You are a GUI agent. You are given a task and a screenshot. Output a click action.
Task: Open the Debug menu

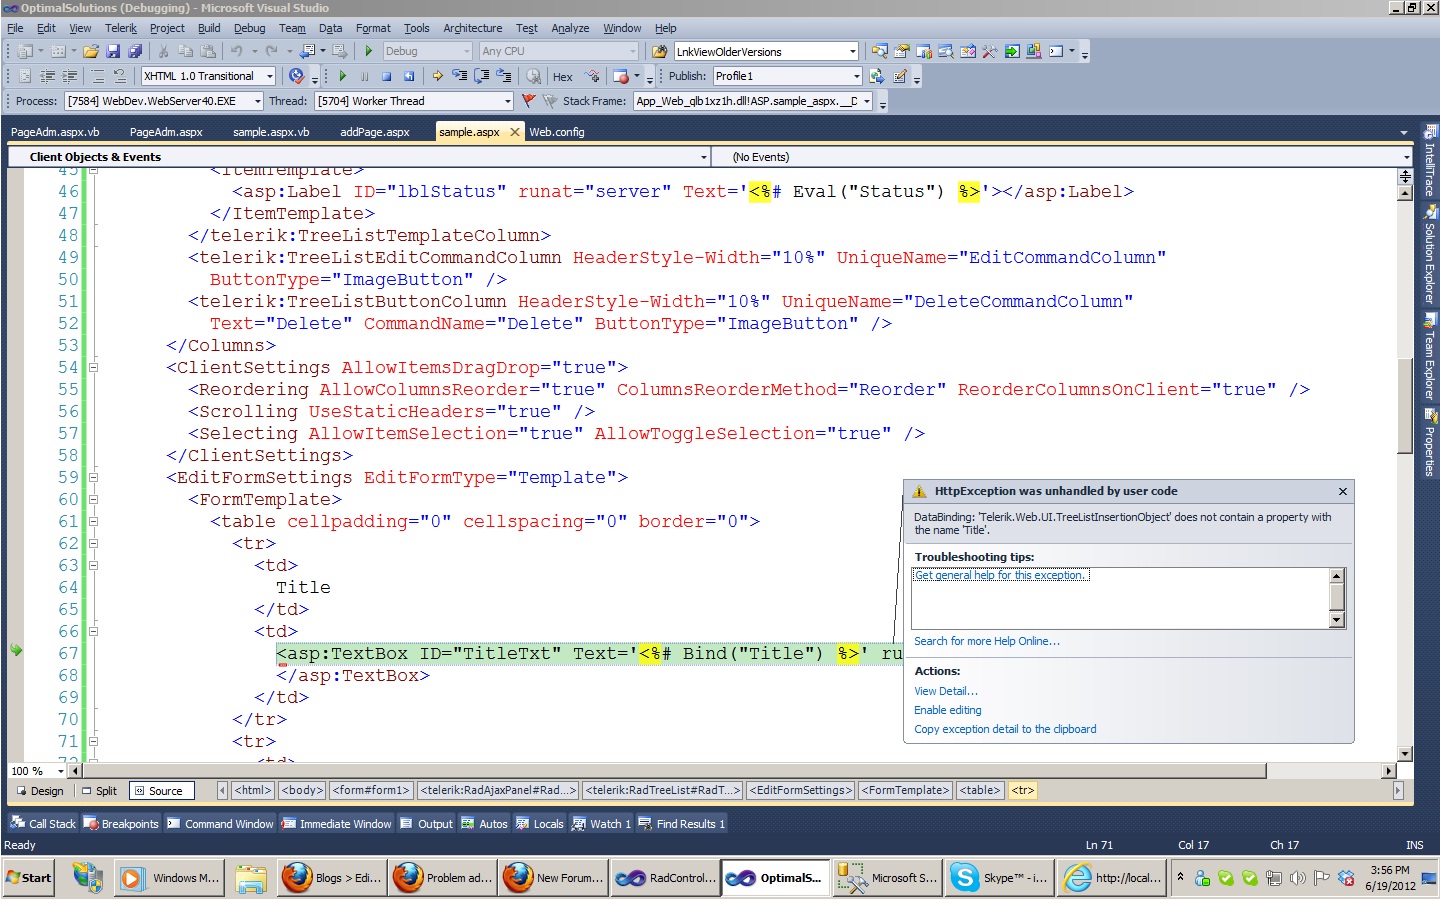point(250,28)
